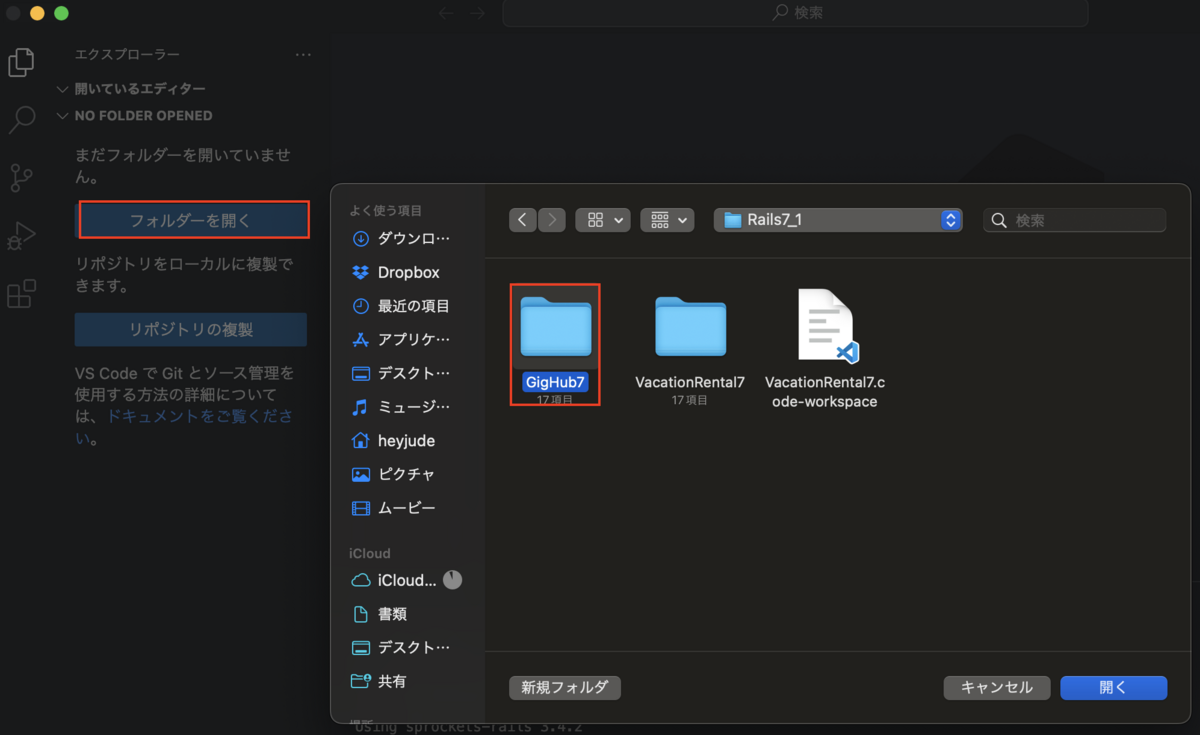Open the Source Control view icon
The height and width of the screenshot is (735, 1200).
pyautogui.click(x=21, y=178)
